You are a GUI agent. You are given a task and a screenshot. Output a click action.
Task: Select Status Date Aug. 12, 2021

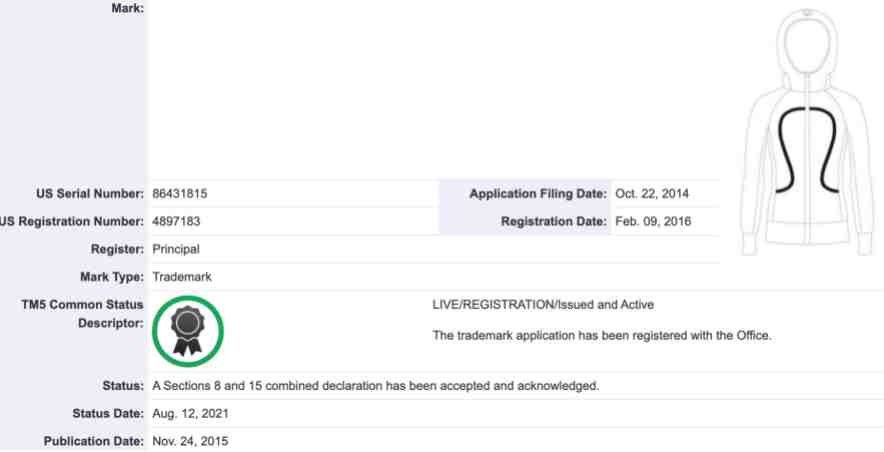click(x=191, y=414)
